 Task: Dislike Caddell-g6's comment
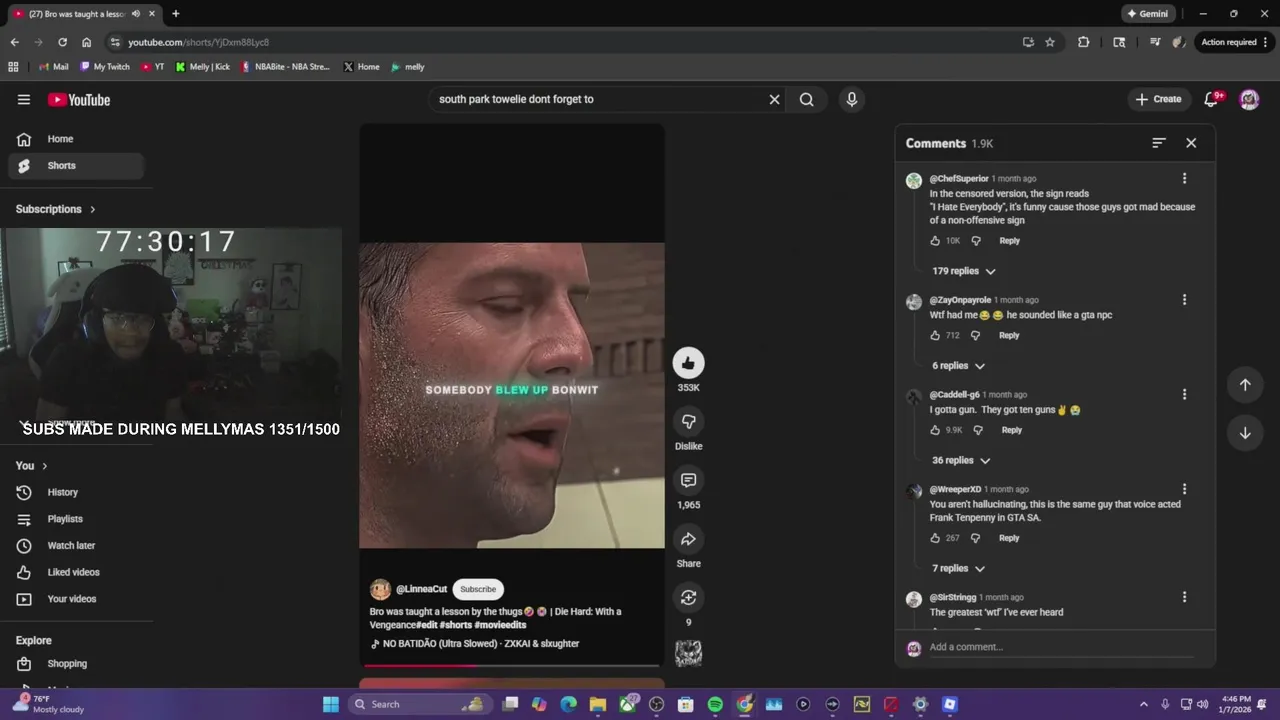(x=978, y=430)
